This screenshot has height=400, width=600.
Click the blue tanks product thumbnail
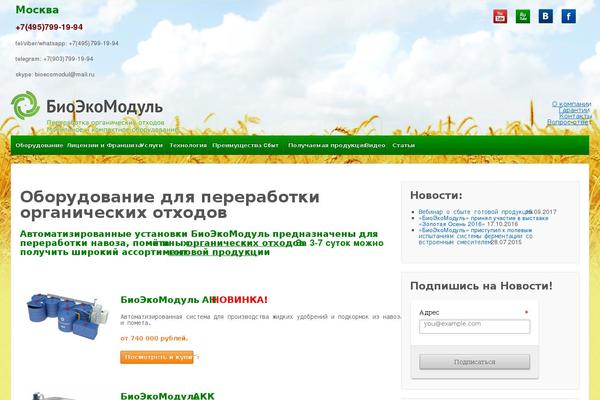[x=66, y=317]
